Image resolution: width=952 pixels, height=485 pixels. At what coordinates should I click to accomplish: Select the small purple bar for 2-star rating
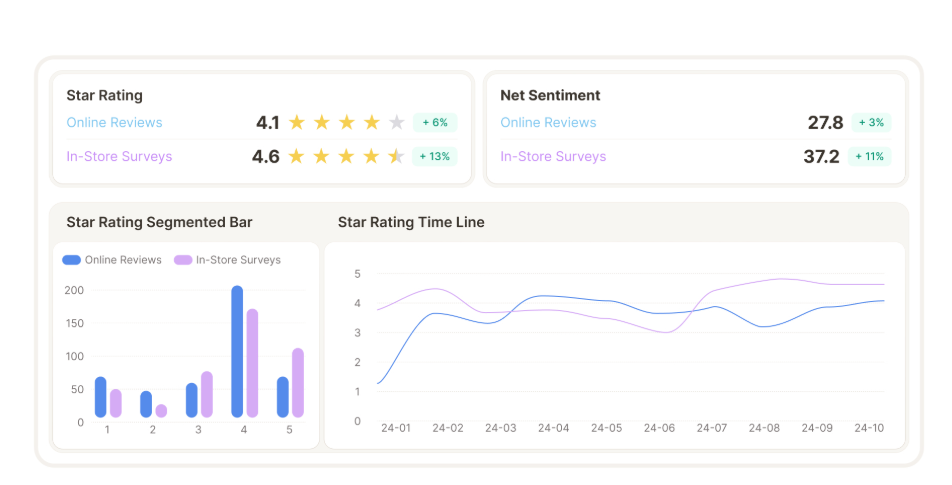click(162, 411)
